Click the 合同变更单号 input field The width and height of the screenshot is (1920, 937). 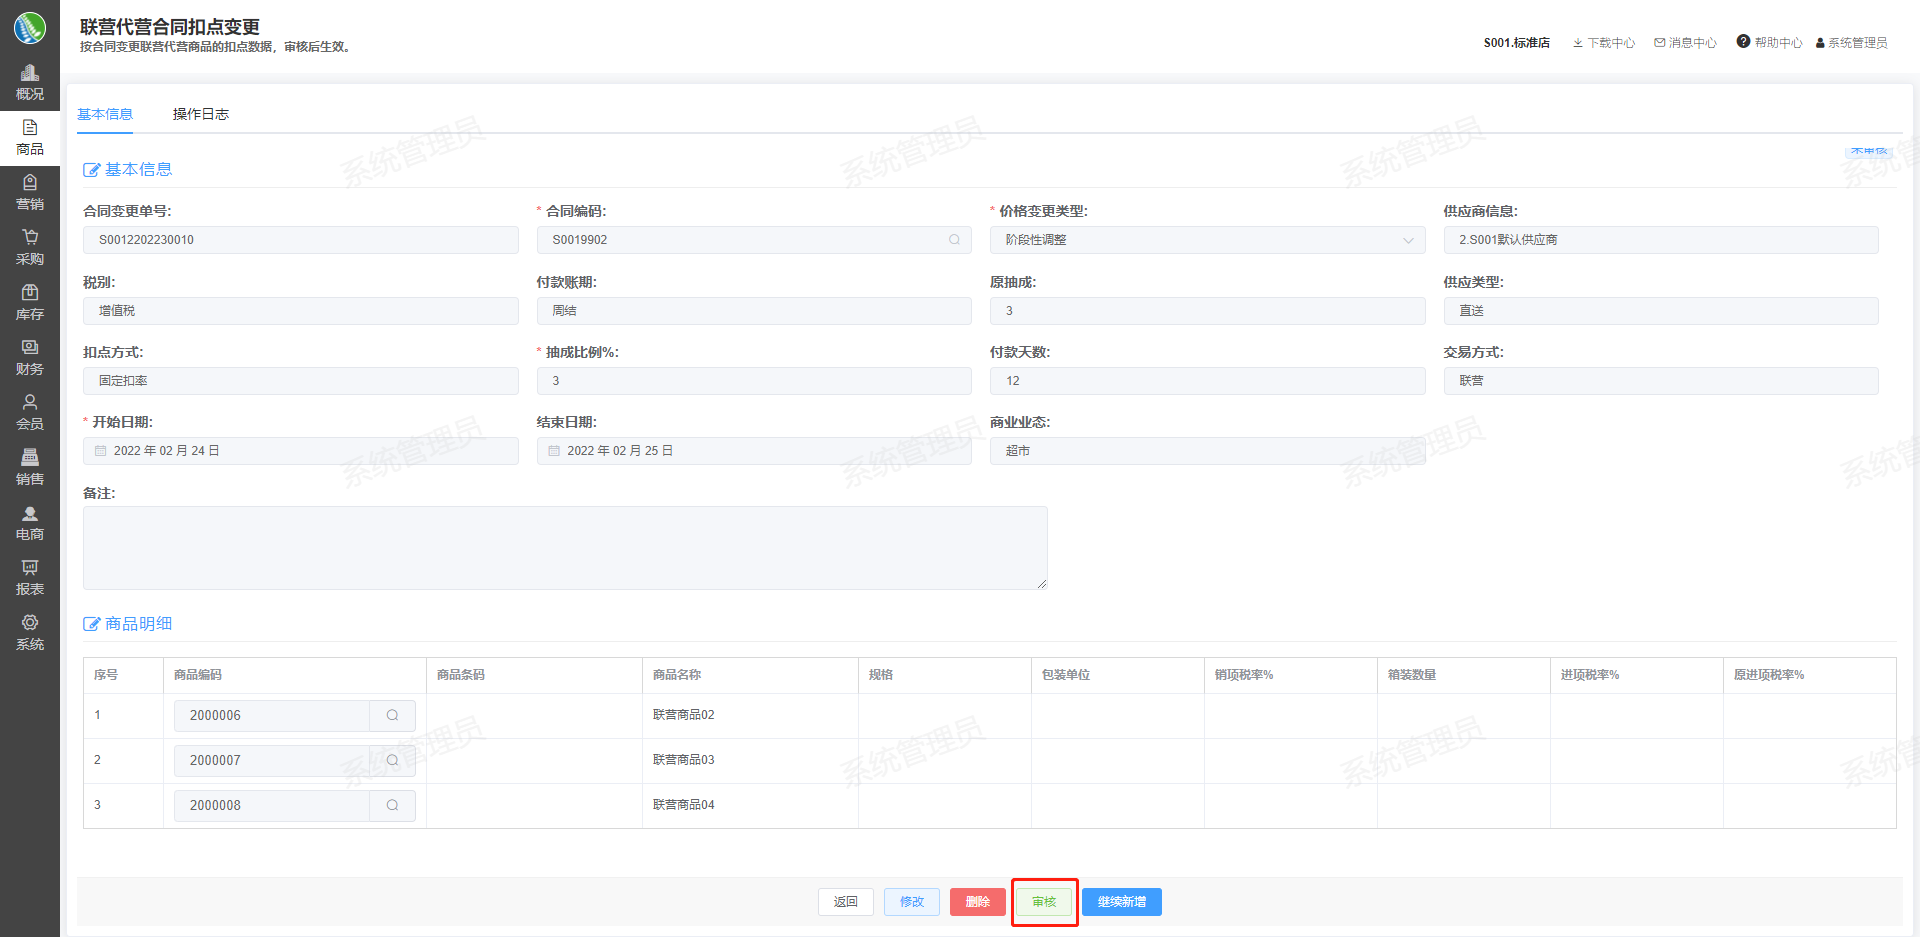coord(301,240)
